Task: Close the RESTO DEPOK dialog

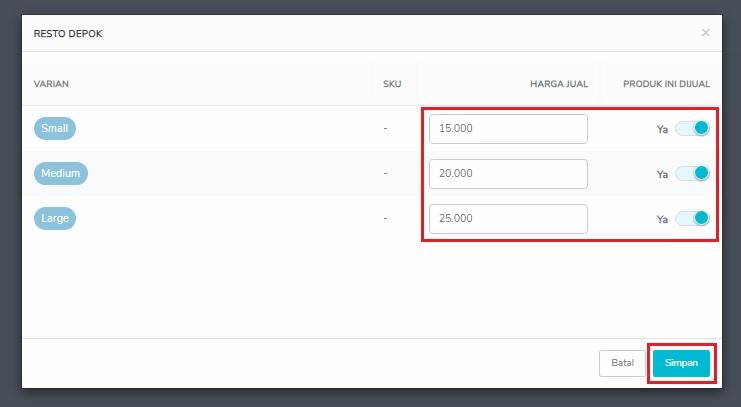Action: 705,33
